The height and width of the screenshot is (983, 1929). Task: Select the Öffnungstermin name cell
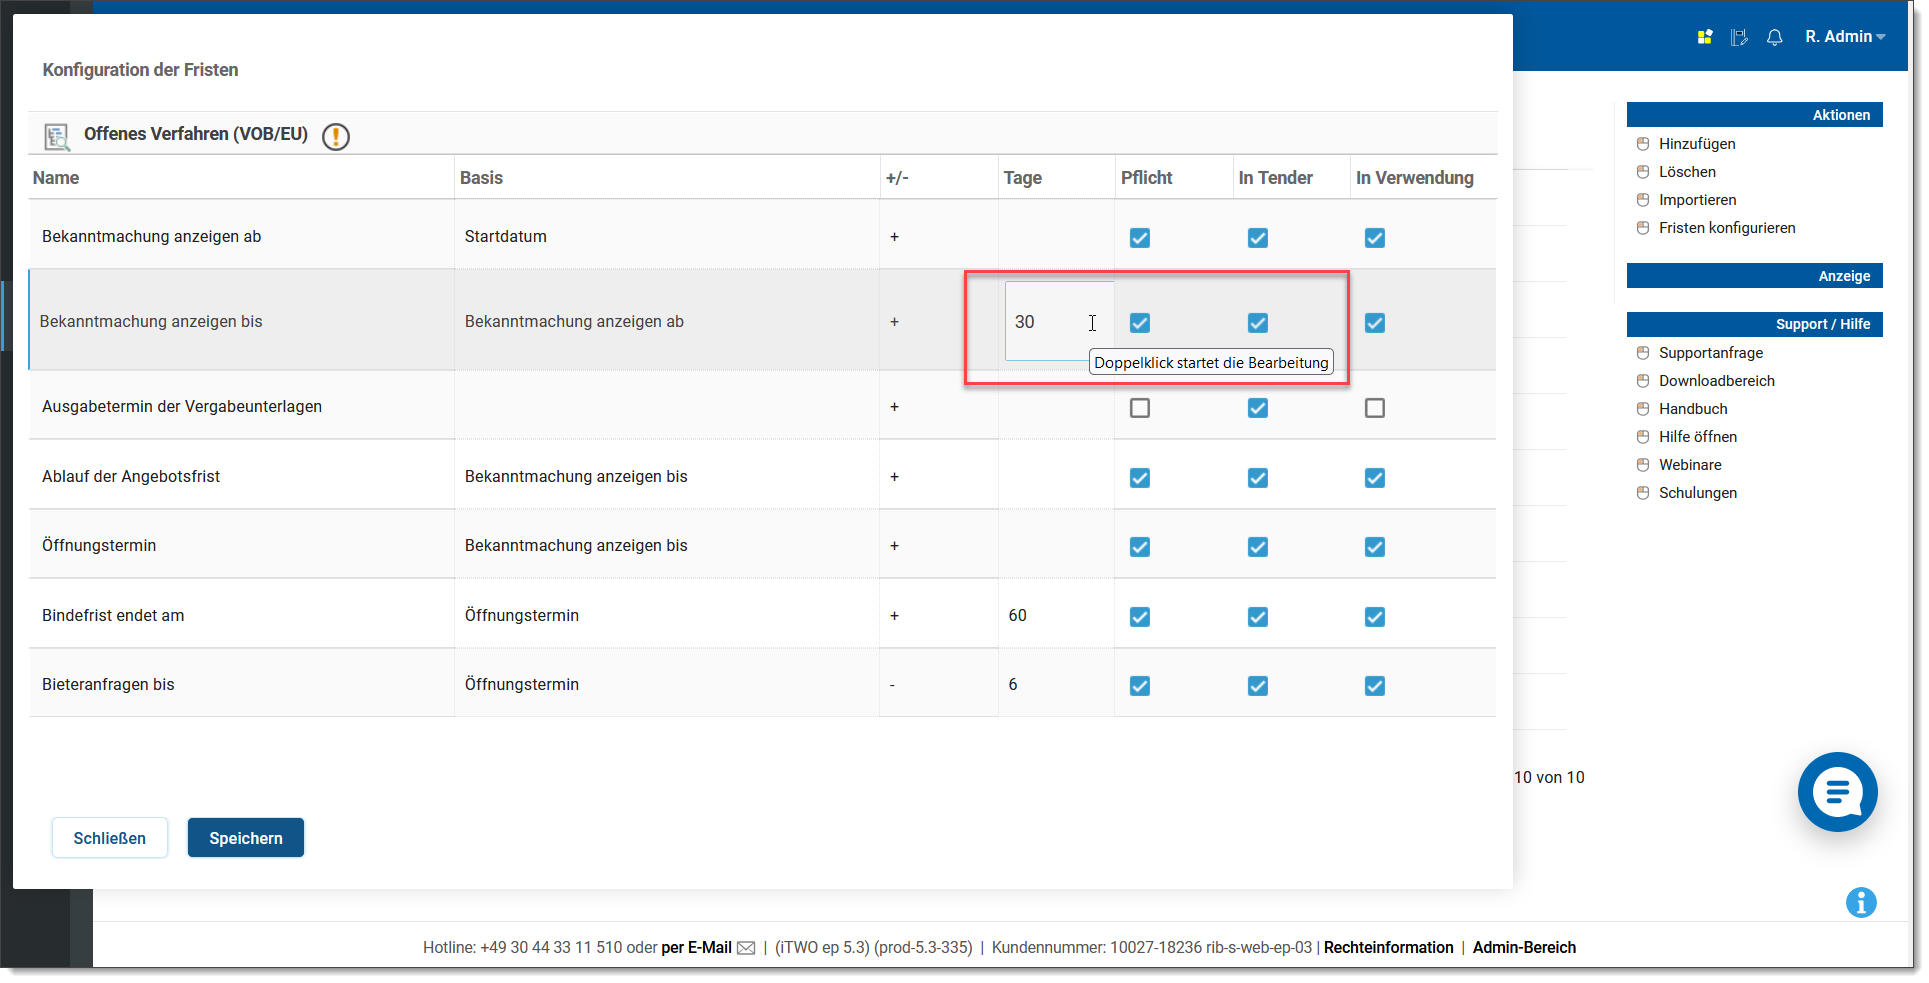pos(99,546)
